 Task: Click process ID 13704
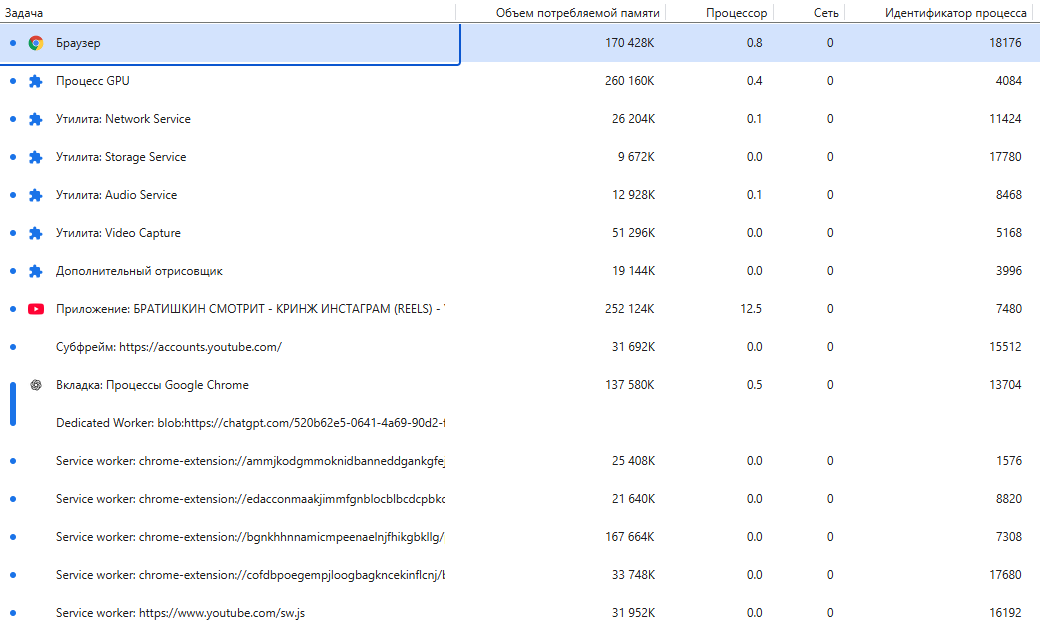click(x=1006, y=385)
